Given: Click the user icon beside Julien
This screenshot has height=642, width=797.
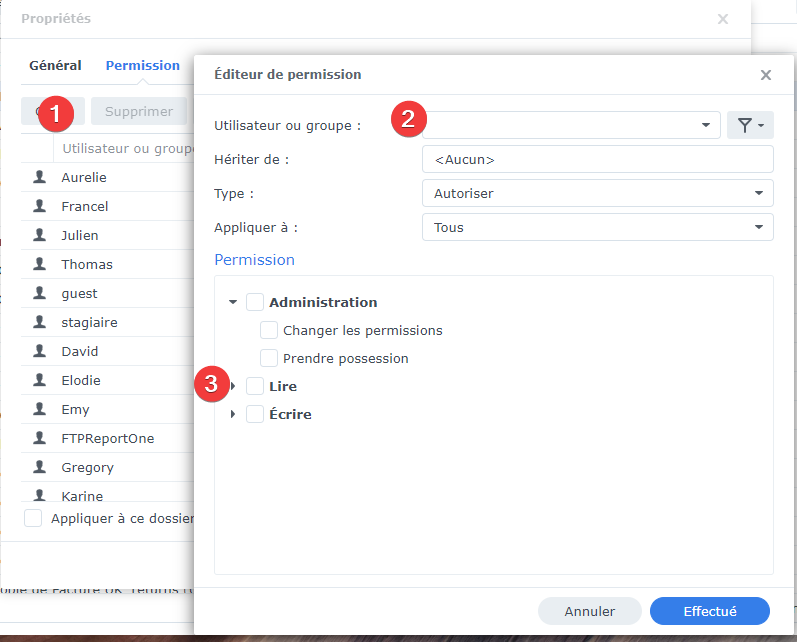Looking at the screenshot, I should pyautogui.click(x=40, y=235).
